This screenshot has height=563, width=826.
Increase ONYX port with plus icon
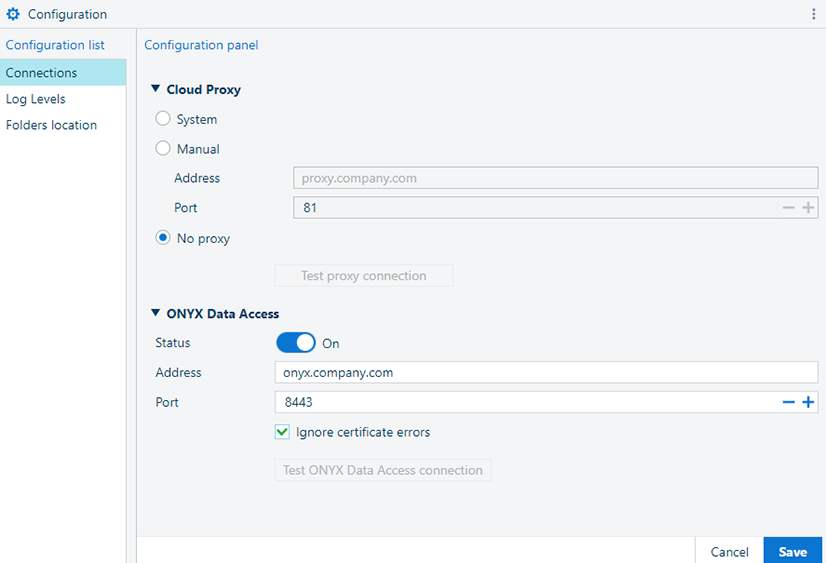[x=808, y=402]
